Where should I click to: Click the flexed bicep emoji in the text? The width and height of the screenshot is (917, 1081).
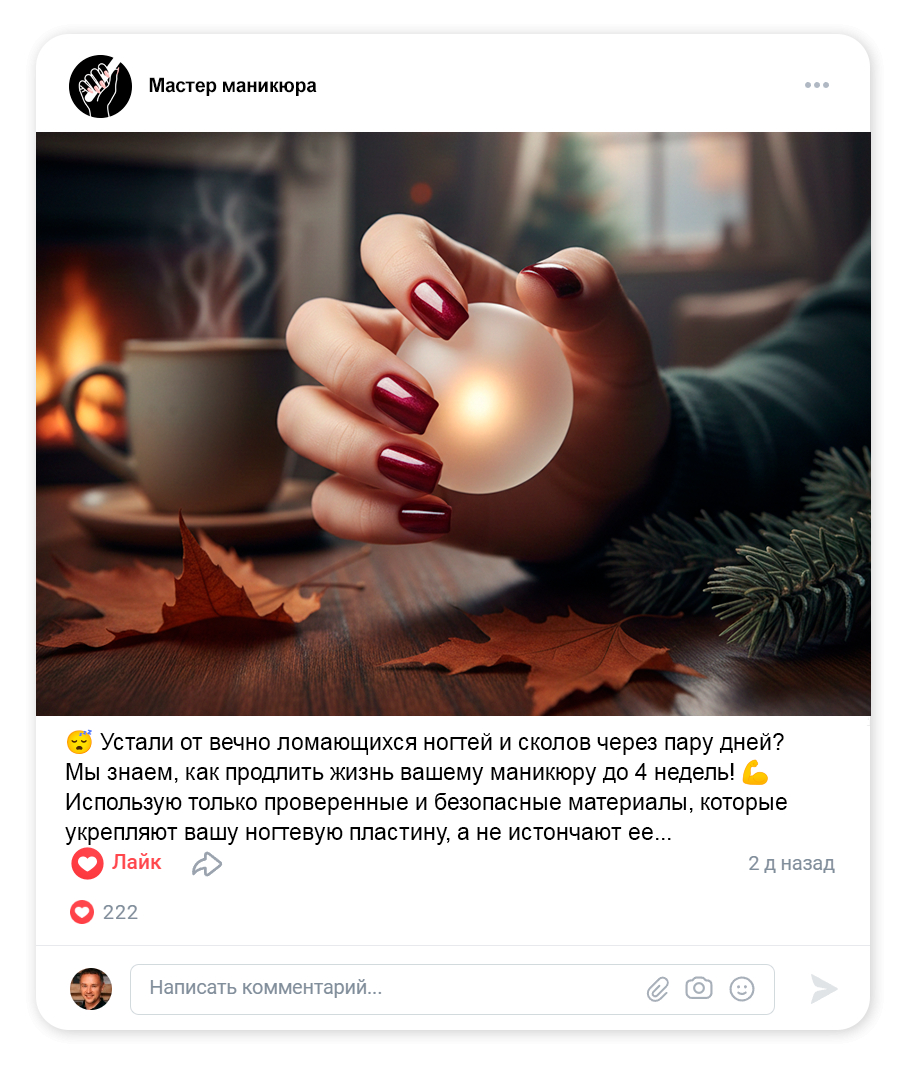coord(756,772)
